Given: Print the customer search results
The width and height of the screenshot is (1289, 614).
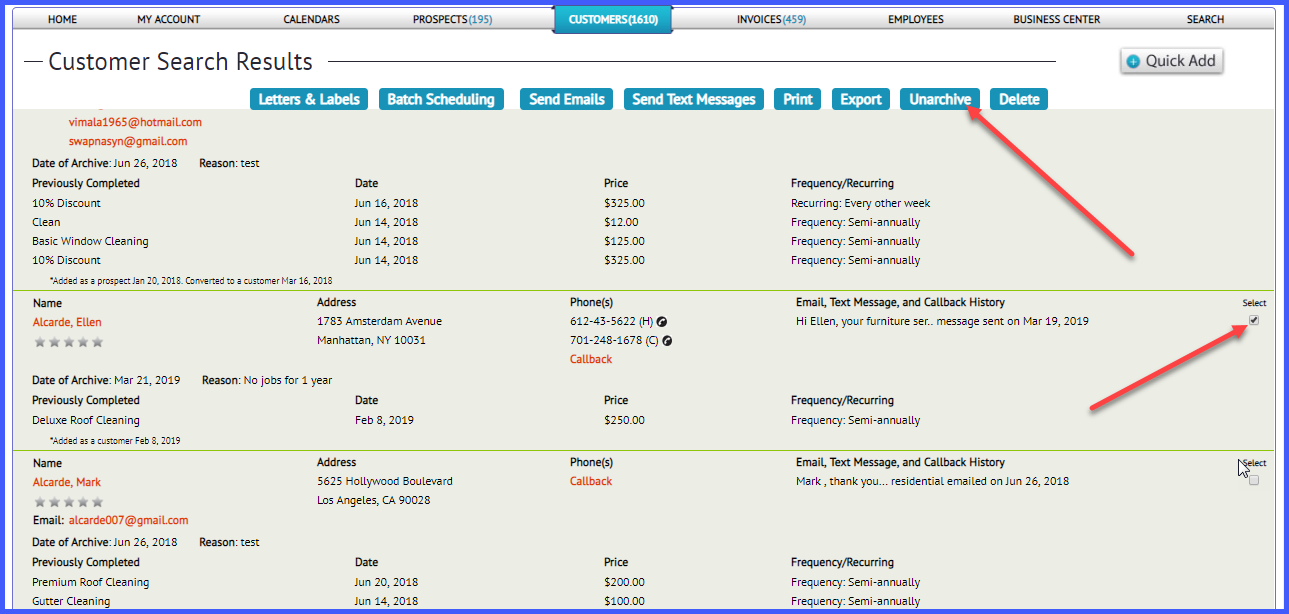Looking at the screenshot, I should click(798, 99).
